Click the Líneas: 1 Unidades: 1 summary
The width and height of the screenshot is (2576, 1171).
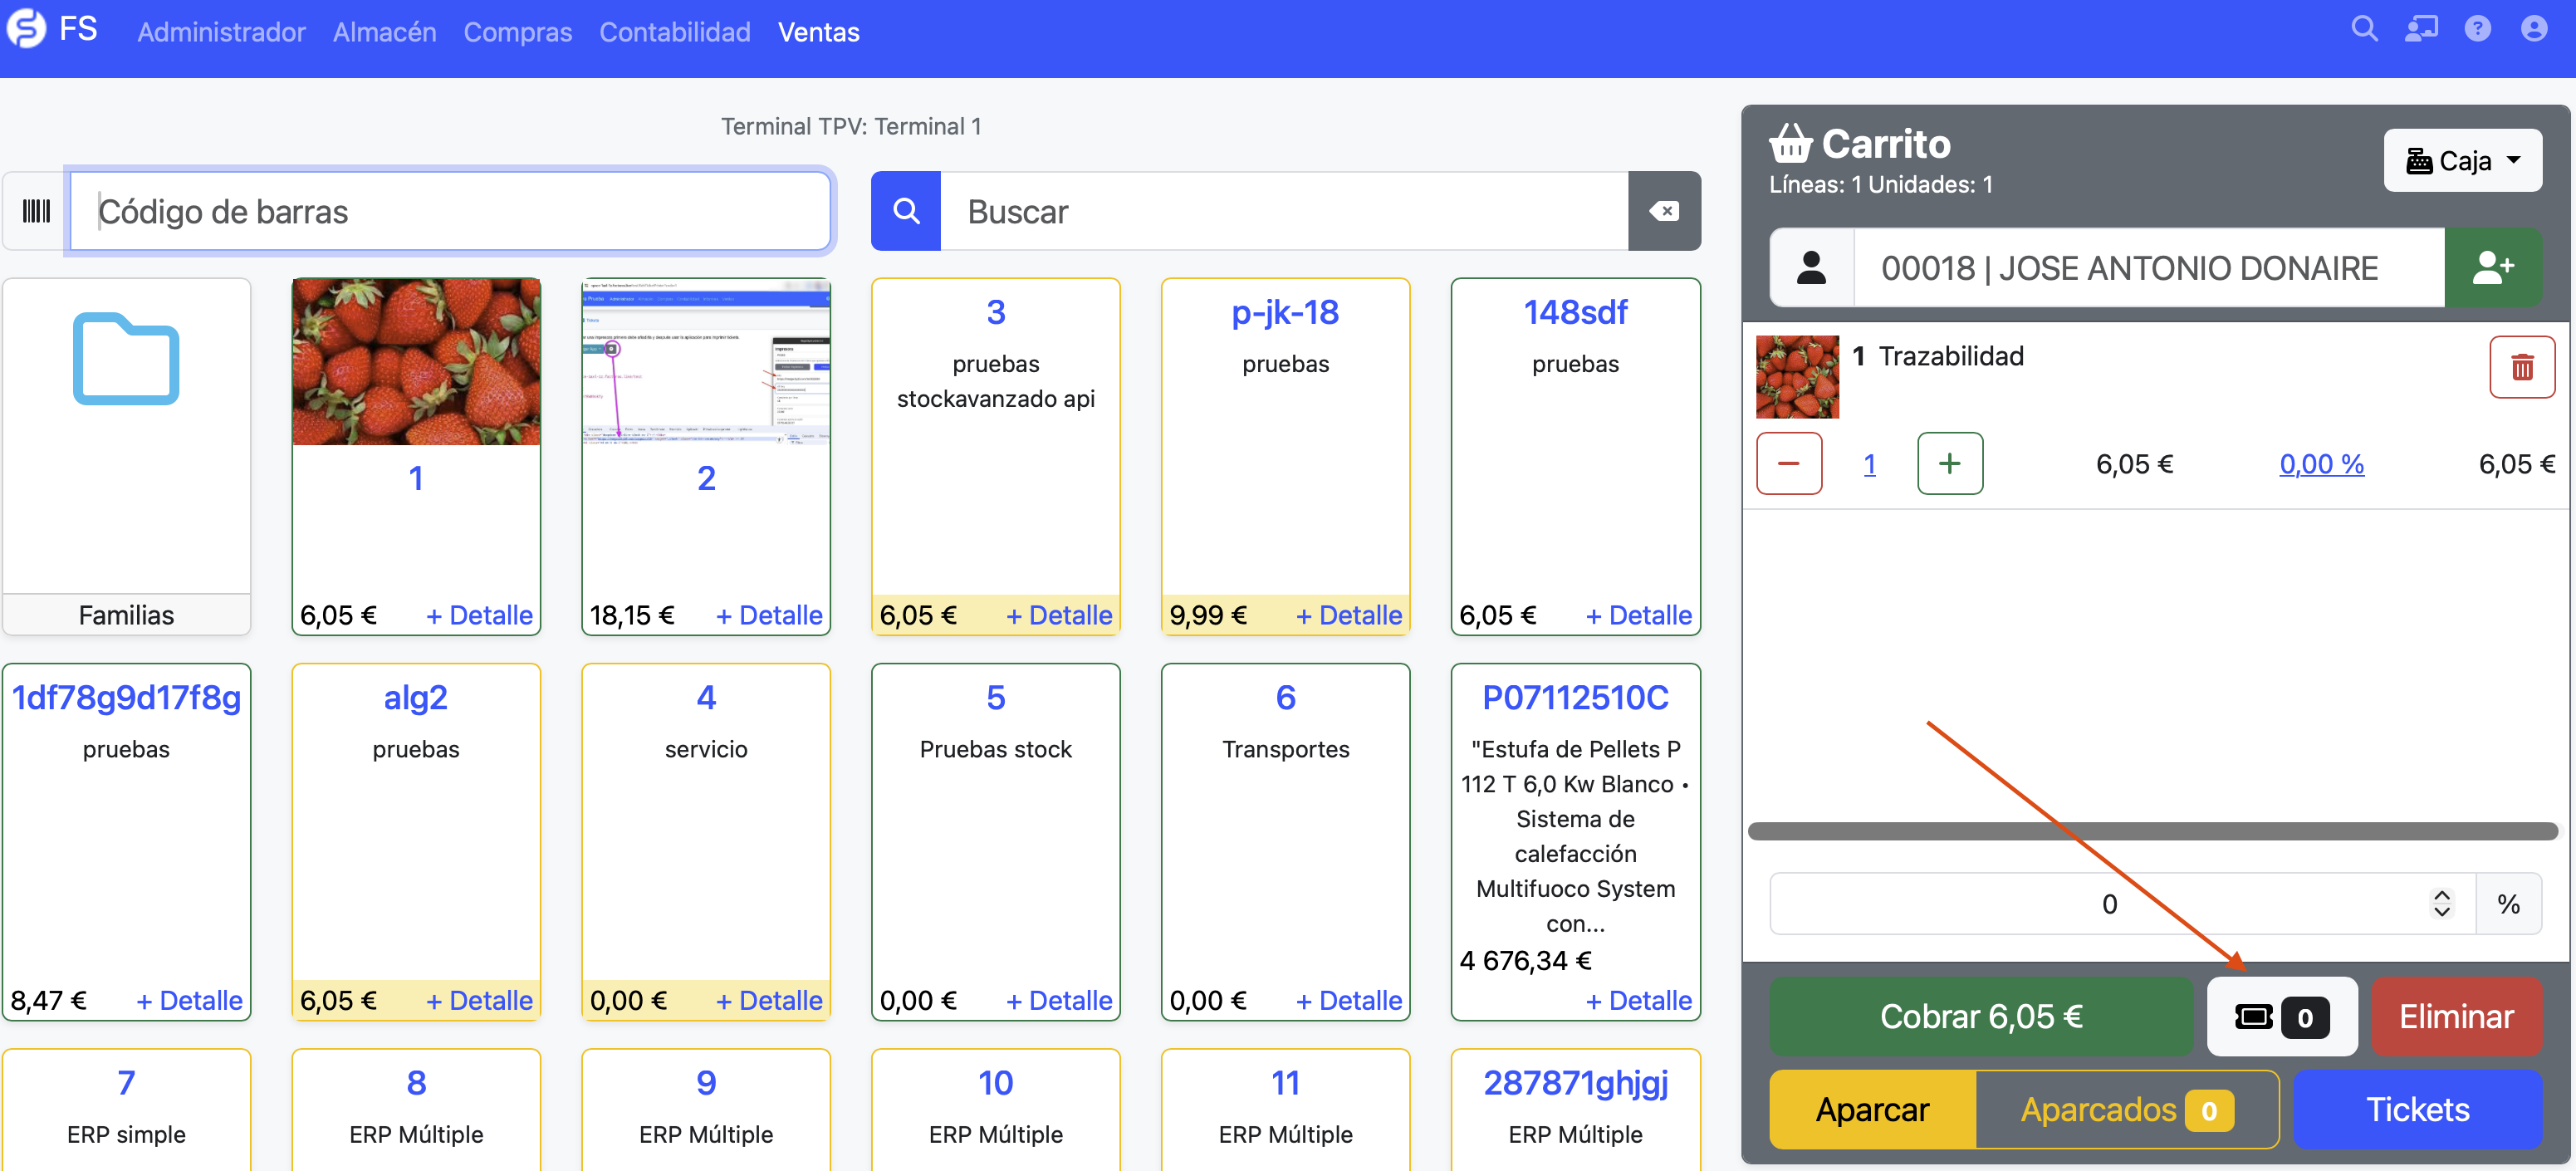tap(1881, 185)
